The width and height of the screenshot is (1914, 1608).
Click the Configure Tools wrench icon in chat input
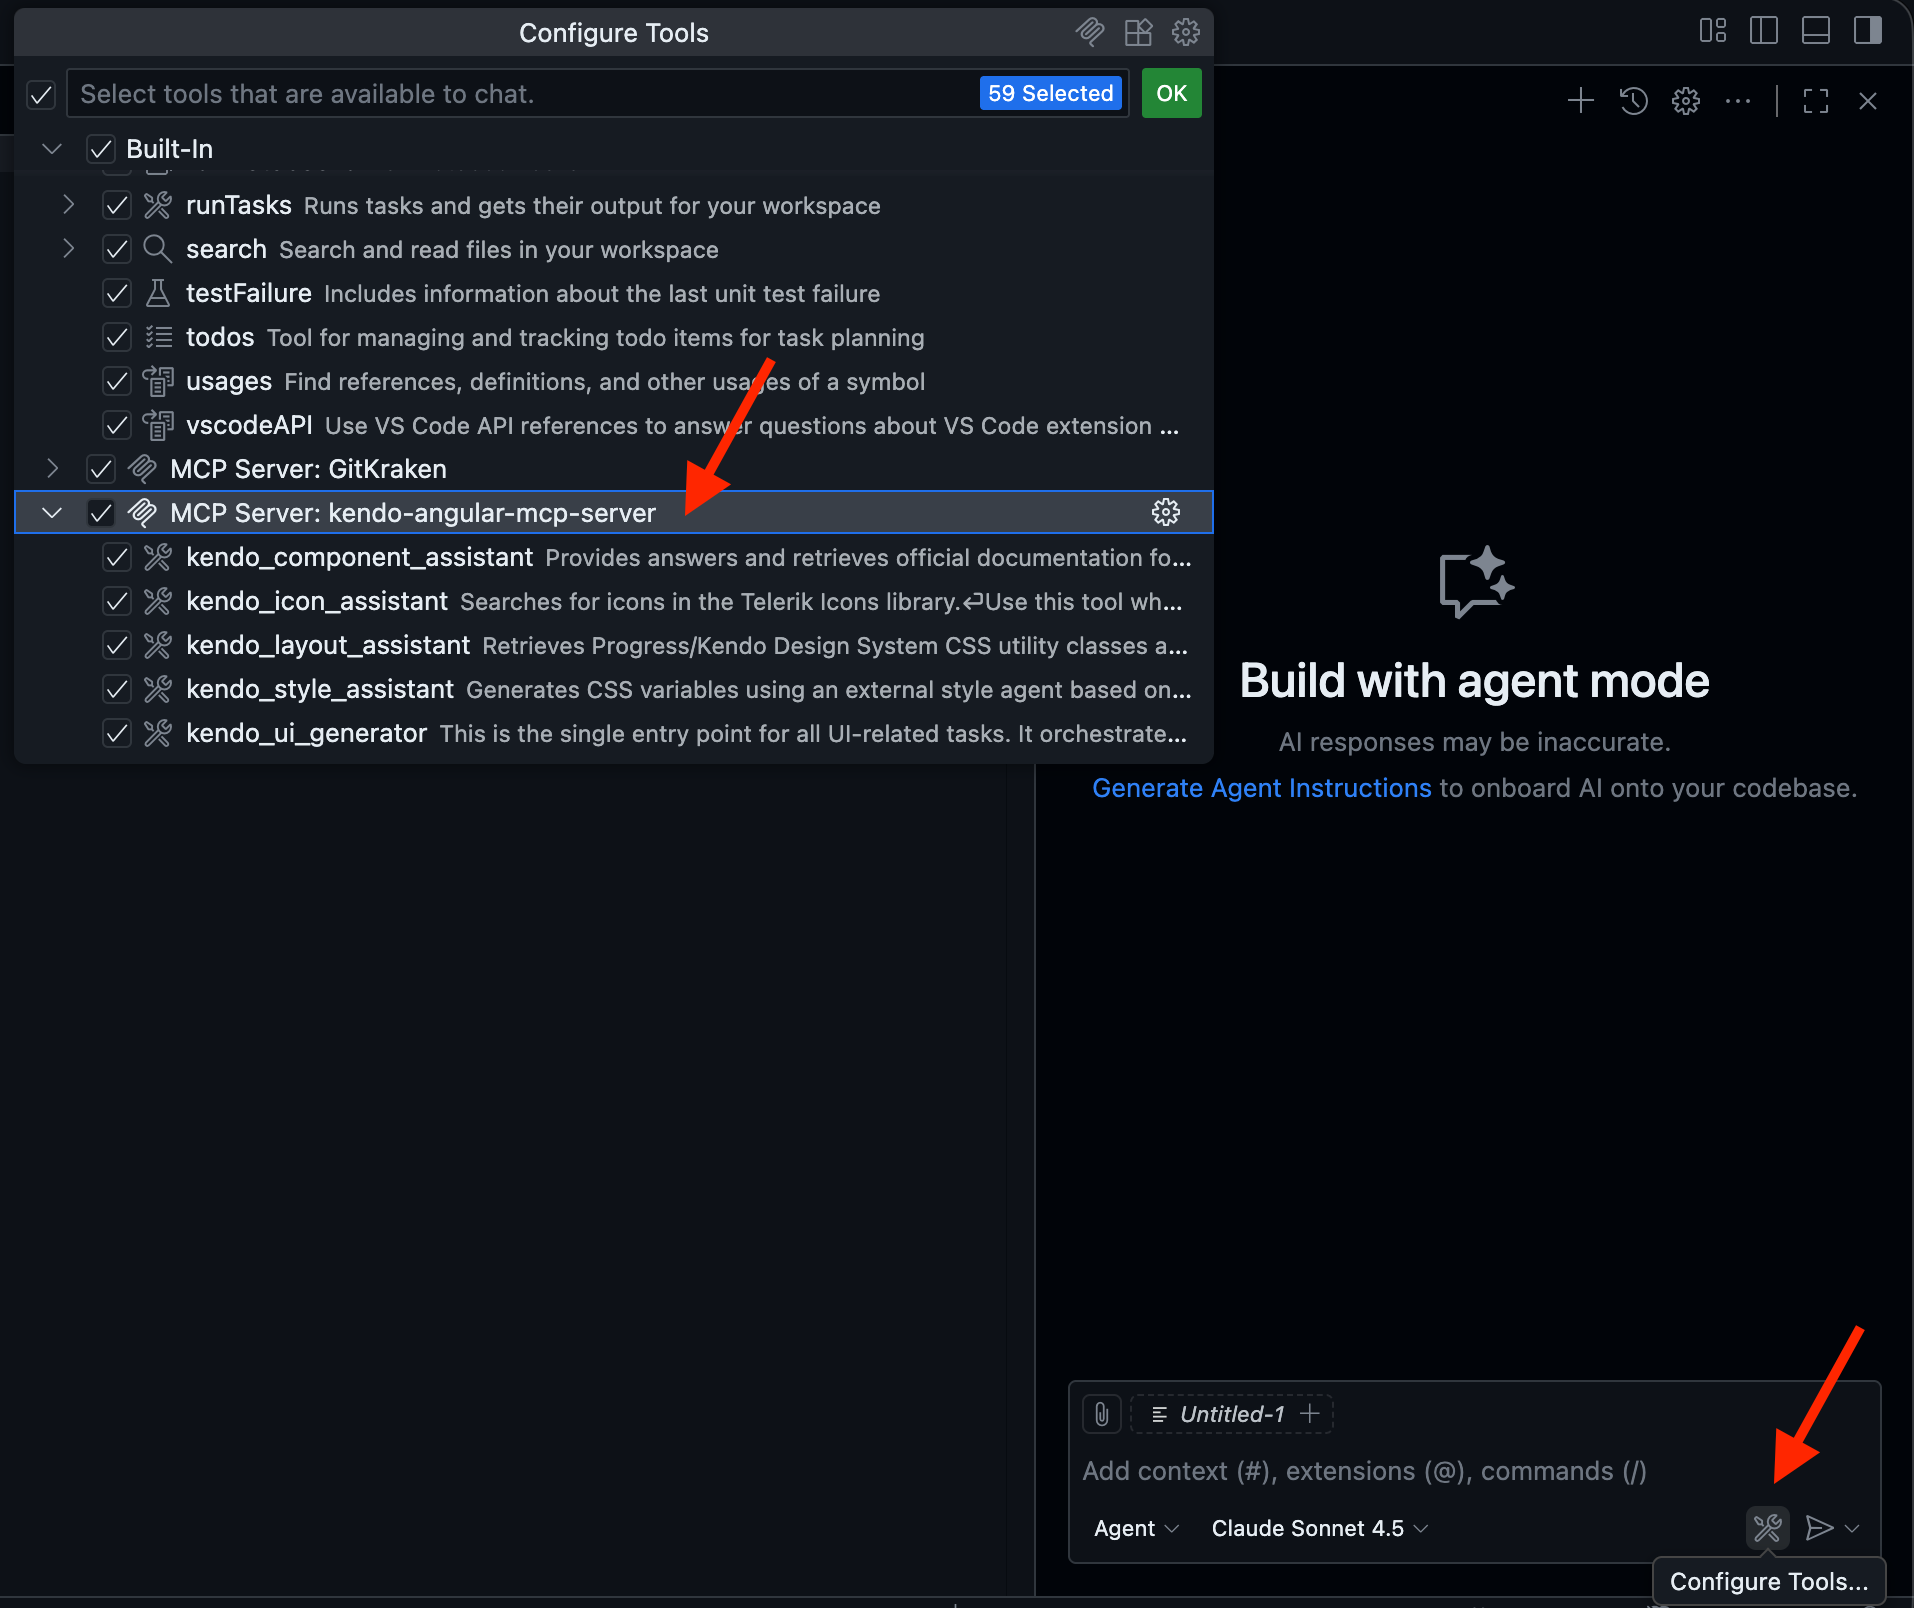1767,1528
